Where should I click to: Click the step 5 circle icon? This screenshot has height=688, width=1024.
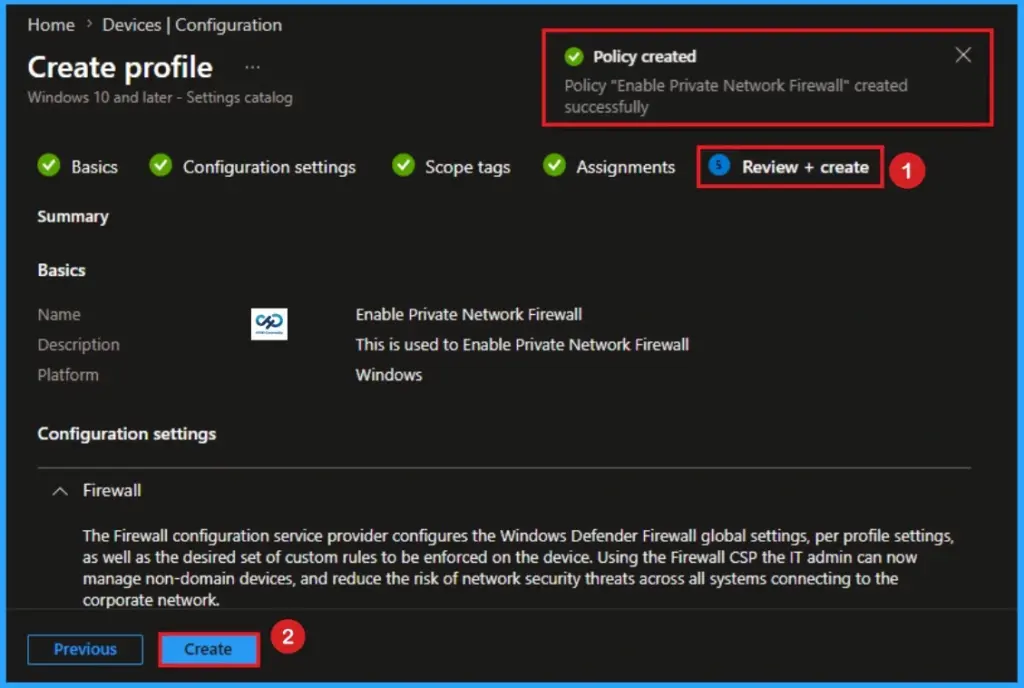click(x=718, y=166)
